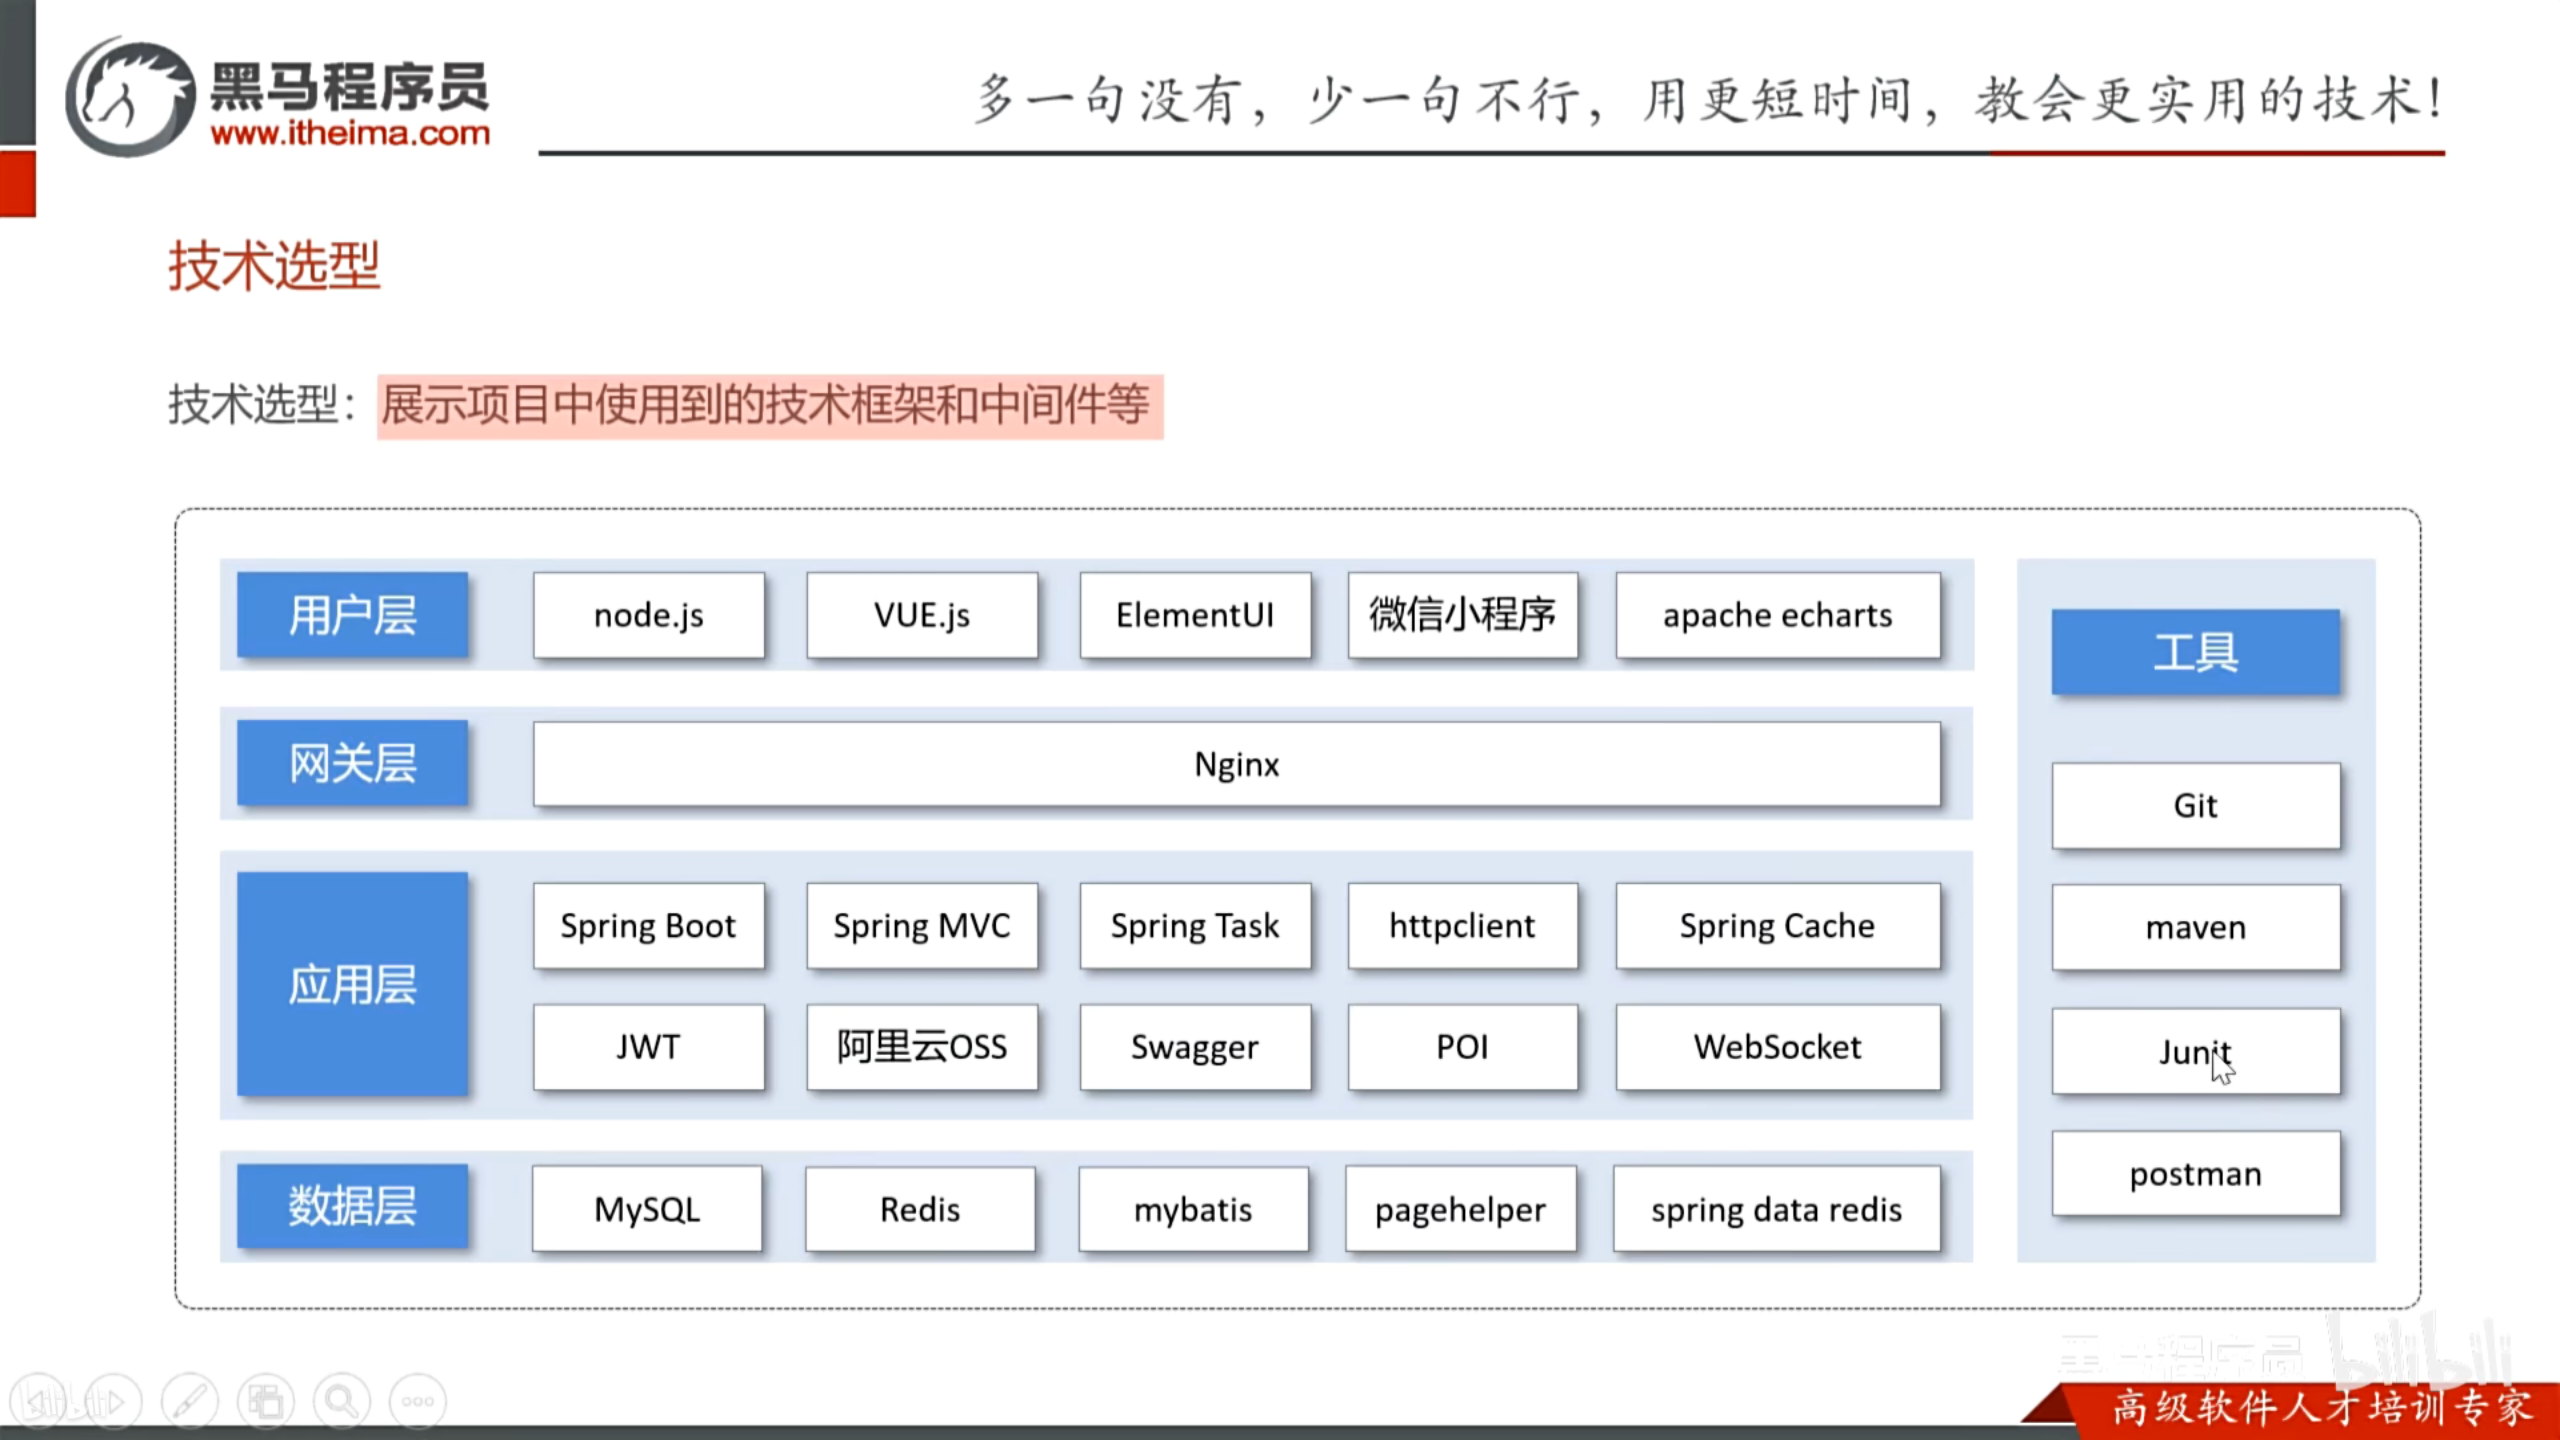2560x1440 pixels.
Task: Click the Spring Boot box
Action: point(649,926)
